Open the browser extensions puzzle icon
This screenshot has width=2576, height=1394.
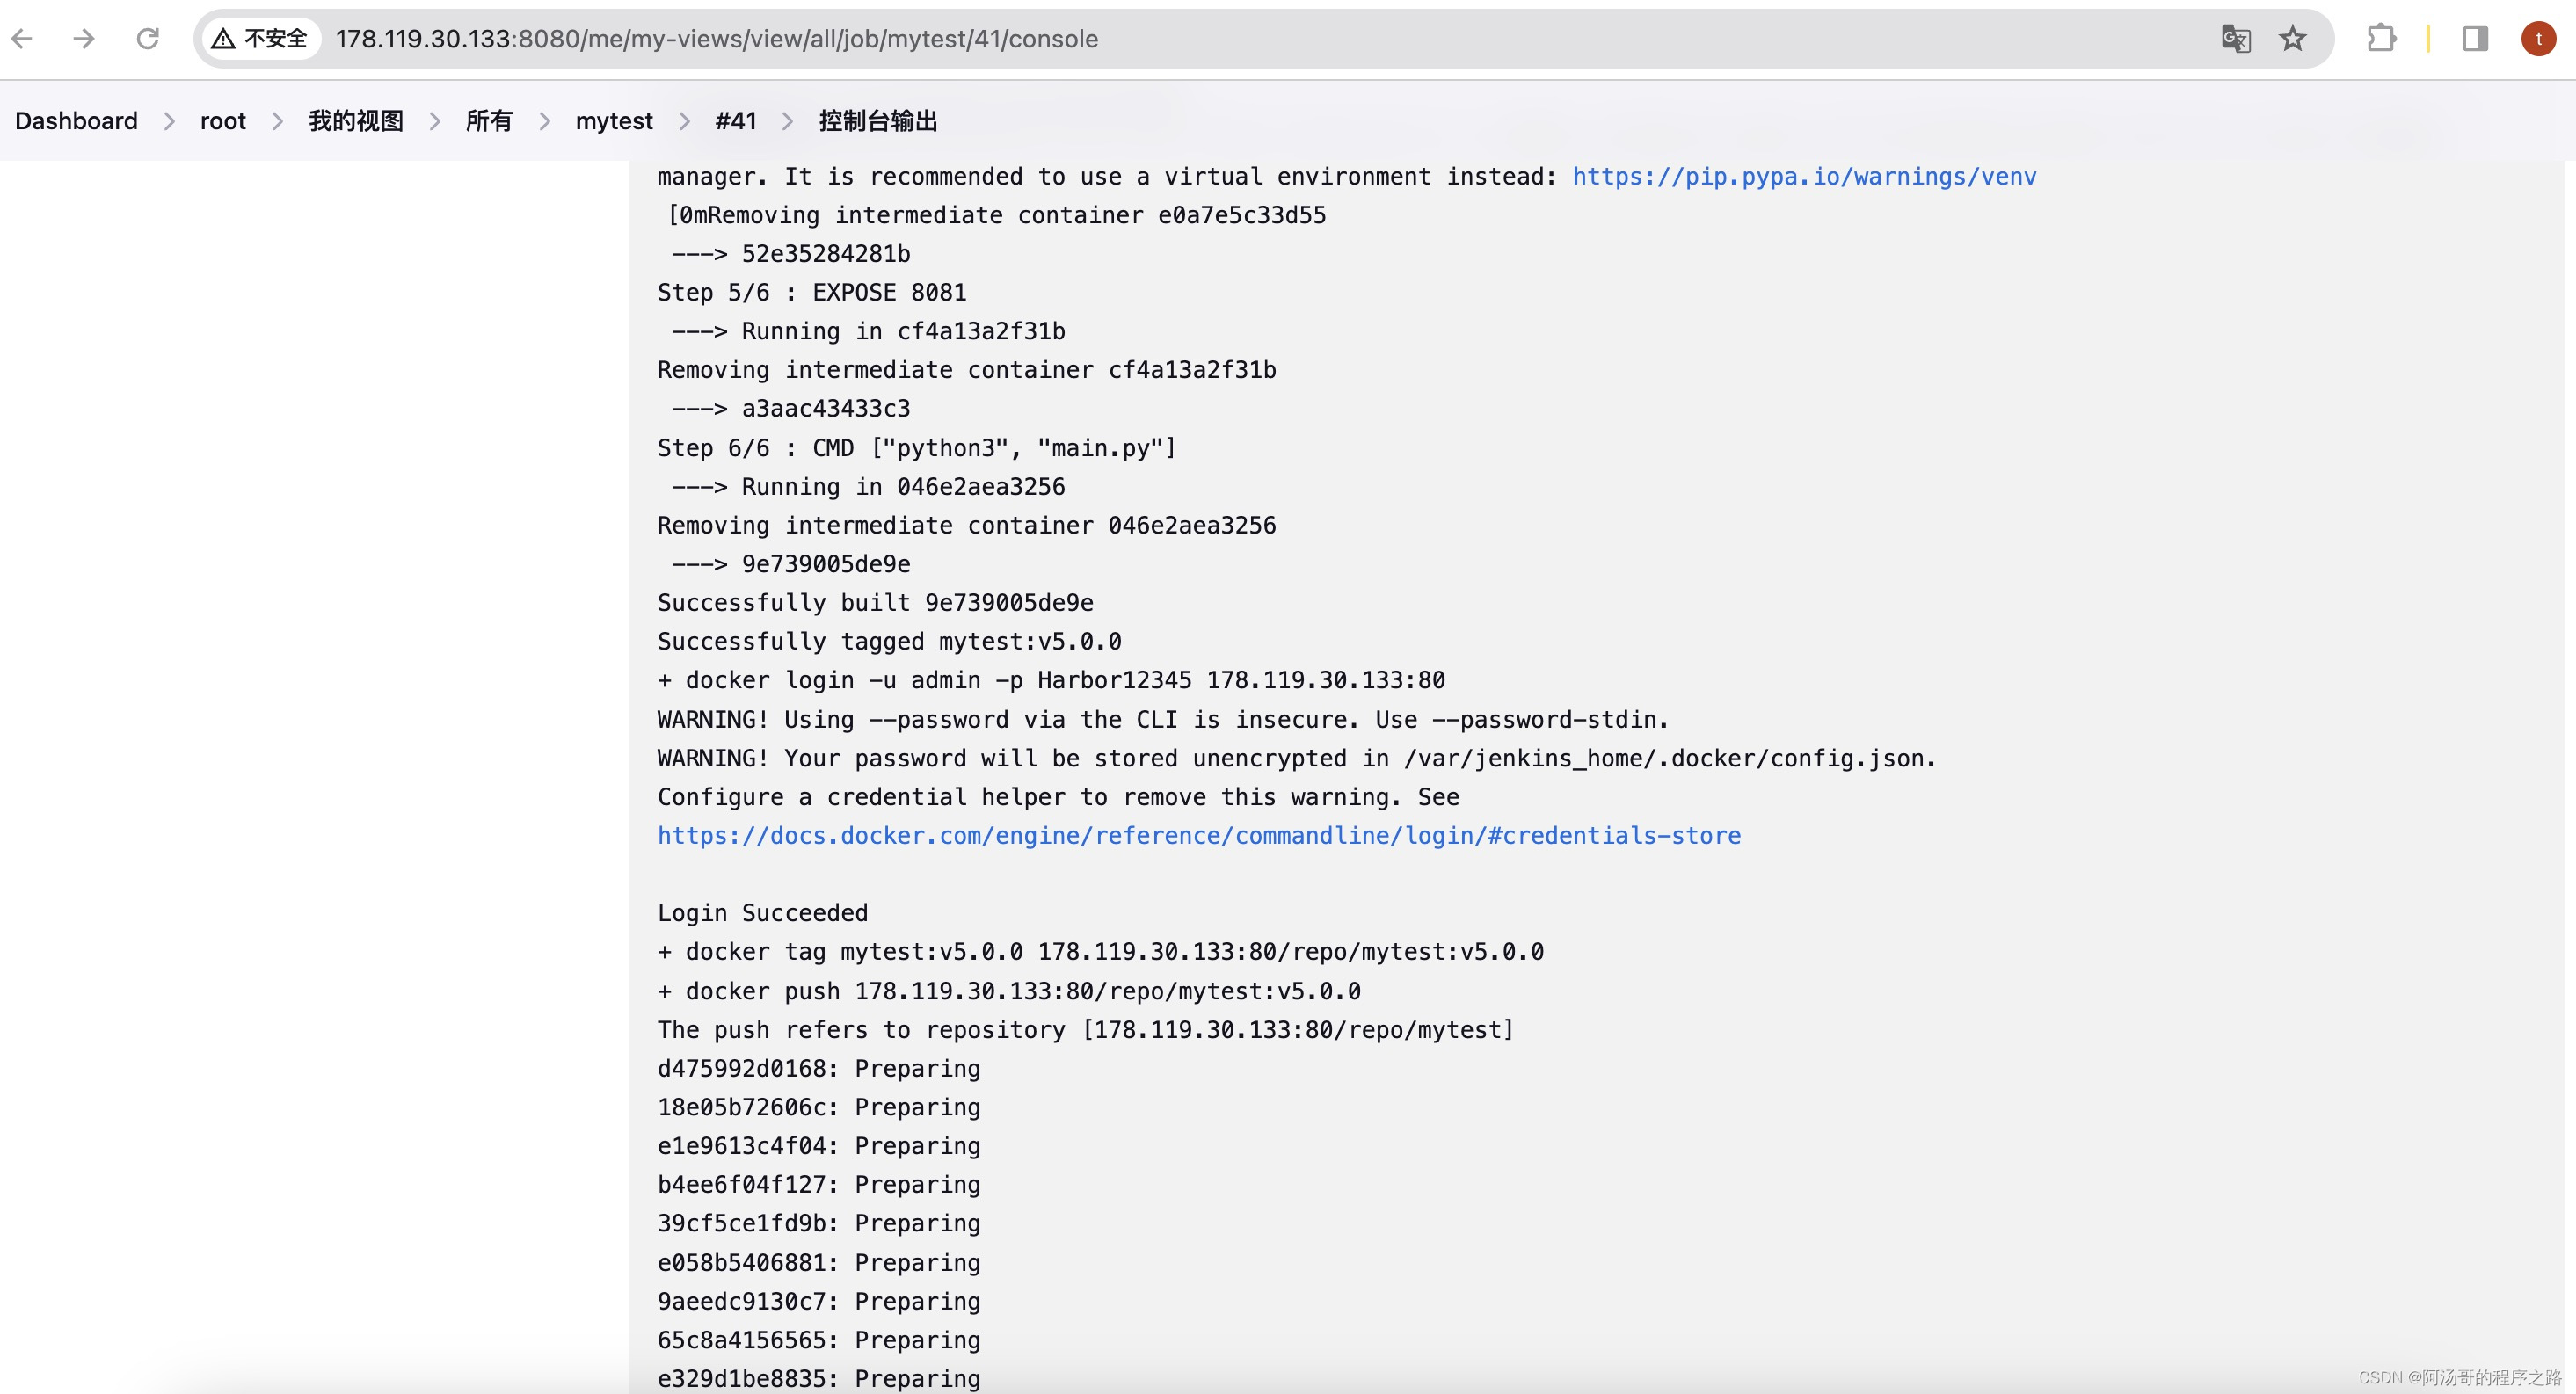[x=2381, y=39]
